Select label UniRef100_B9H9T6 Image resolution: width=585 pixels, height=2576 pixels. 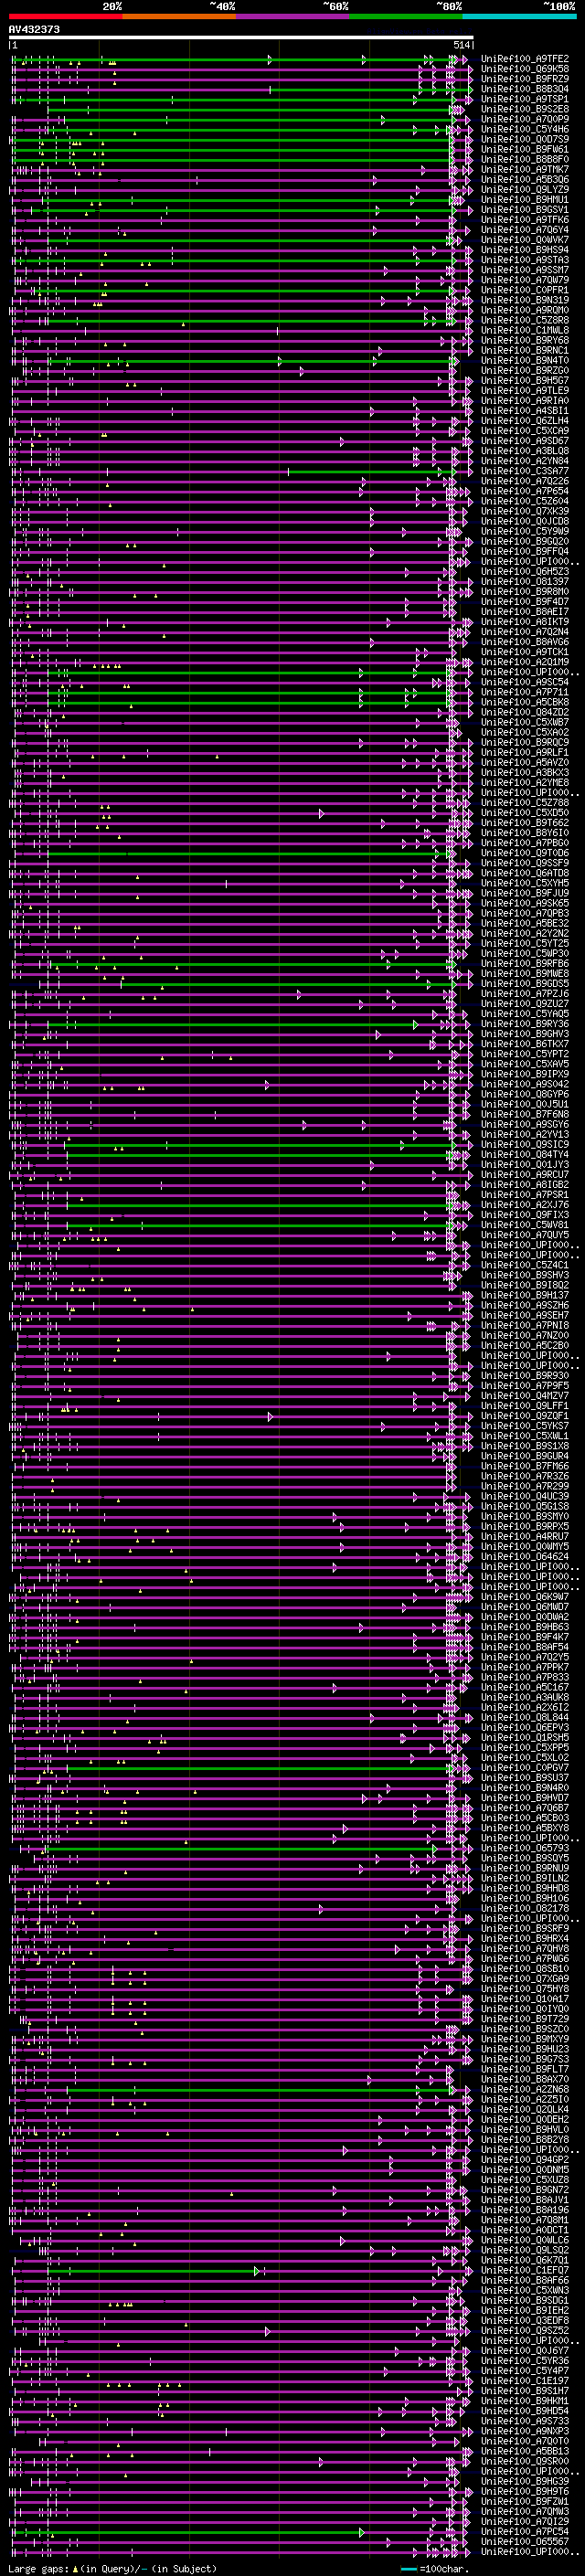[x=525, y=2491]
